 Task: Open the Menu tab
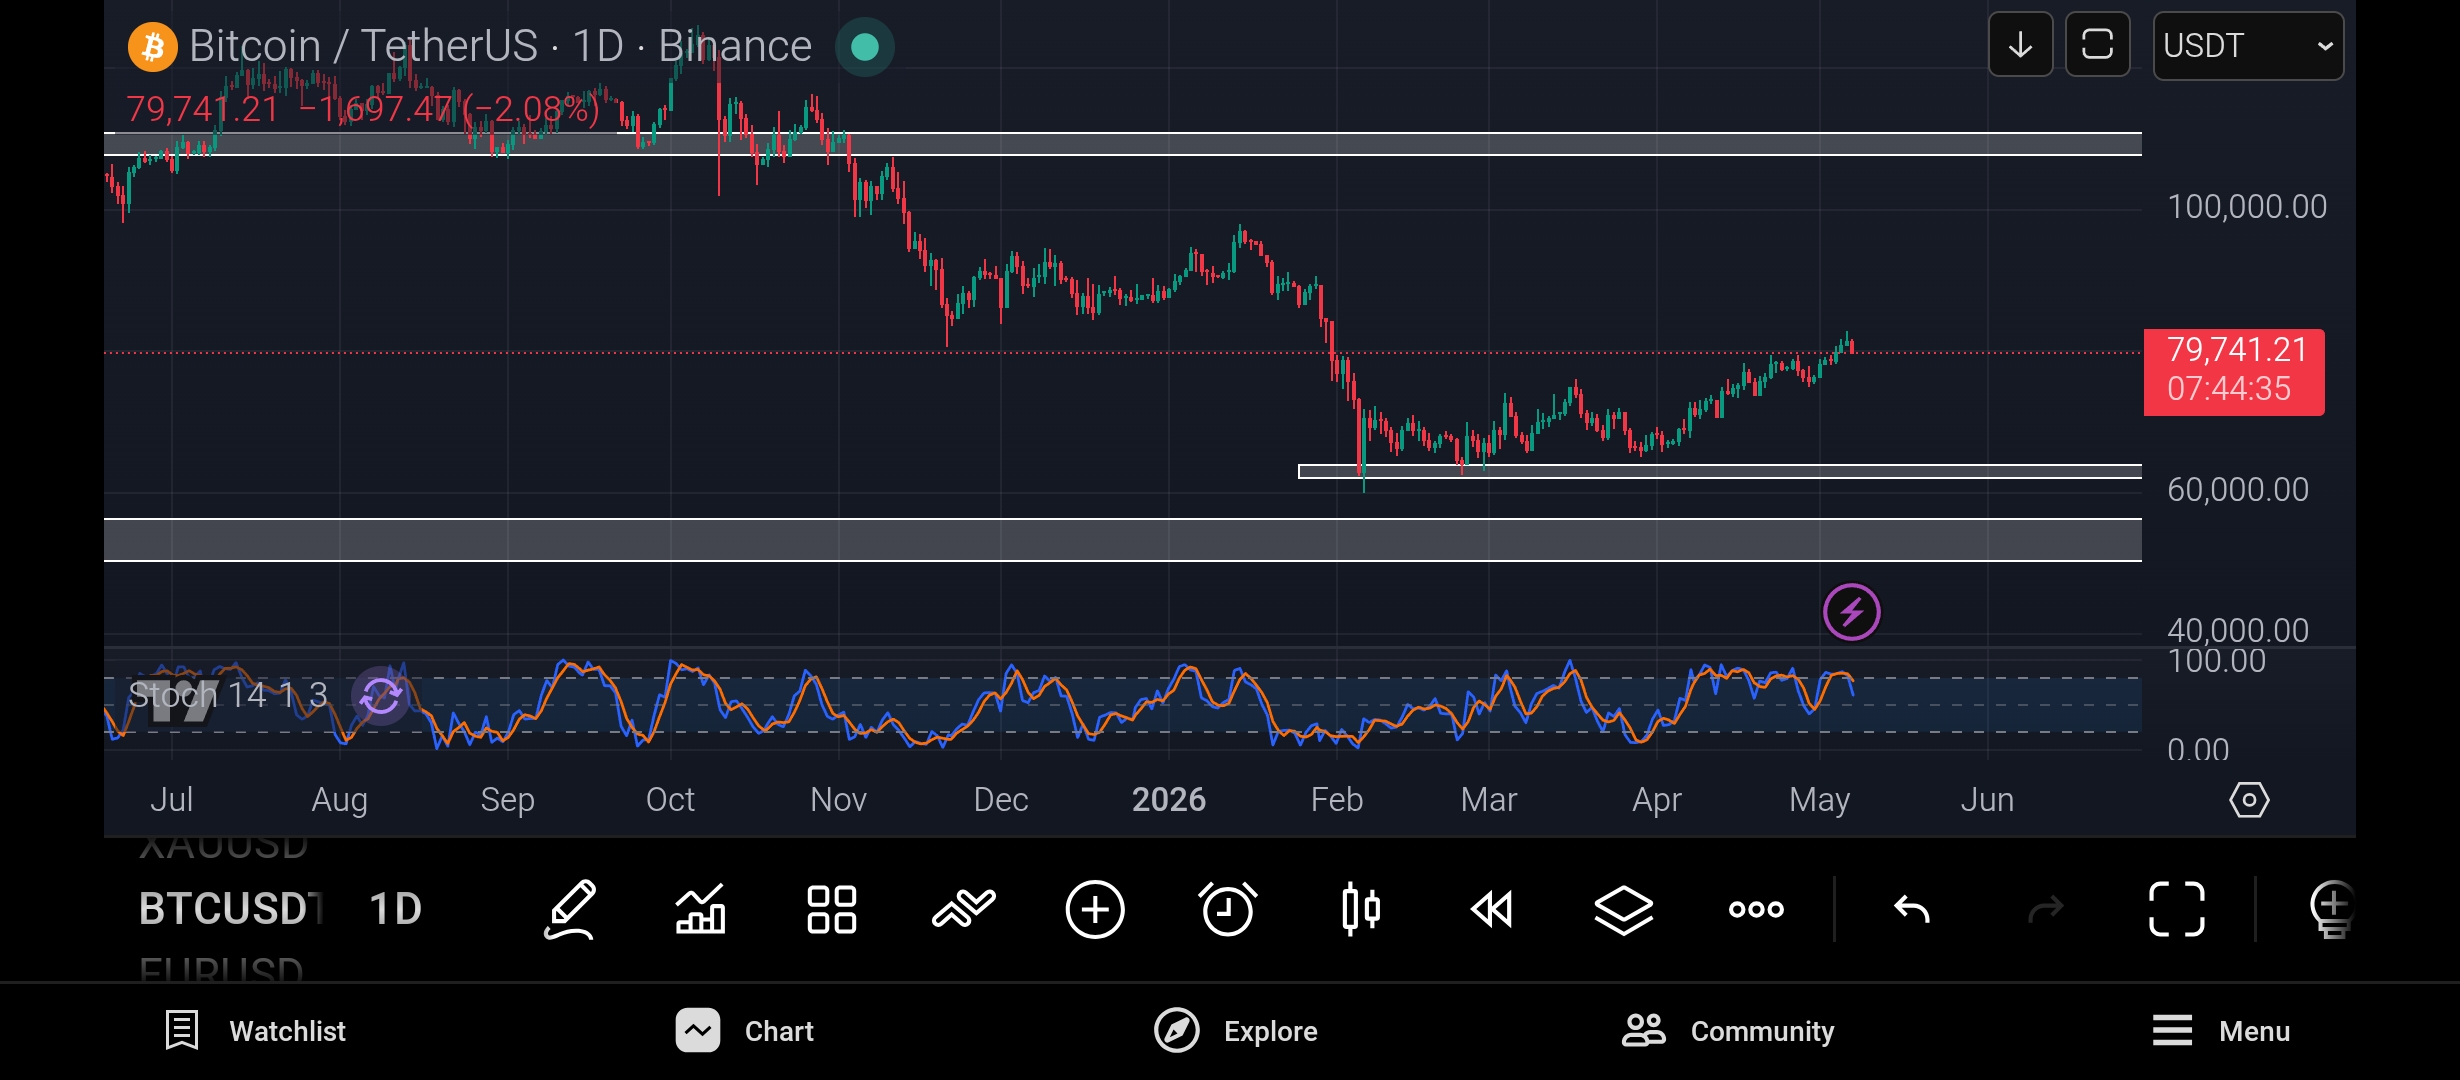click(2221, 1031)
